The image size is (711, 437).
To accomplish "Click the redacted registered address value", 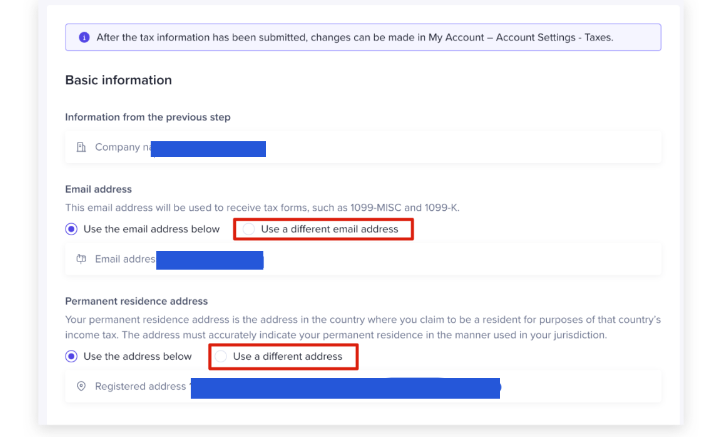I will tap(344, 387).
